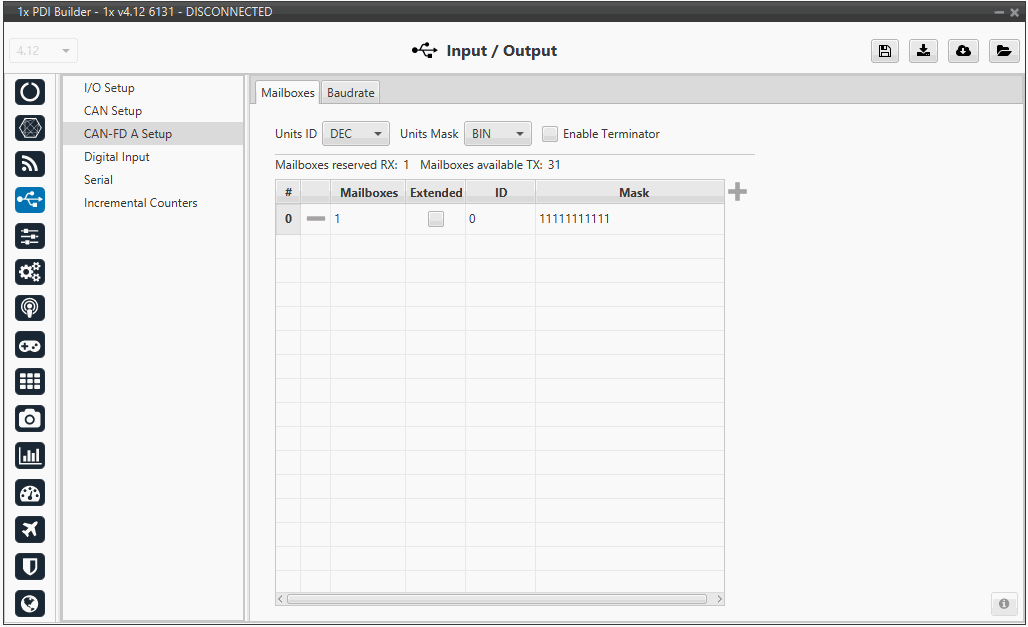
Task: Edit the Mask value 11111111111
Action: point(630,219)
